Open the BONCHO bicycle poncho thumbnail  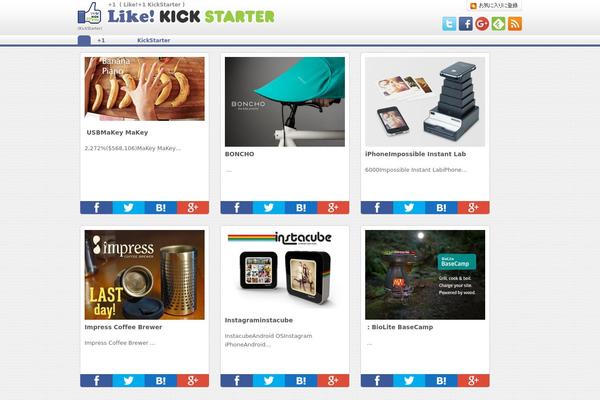[x=285, y=102]
